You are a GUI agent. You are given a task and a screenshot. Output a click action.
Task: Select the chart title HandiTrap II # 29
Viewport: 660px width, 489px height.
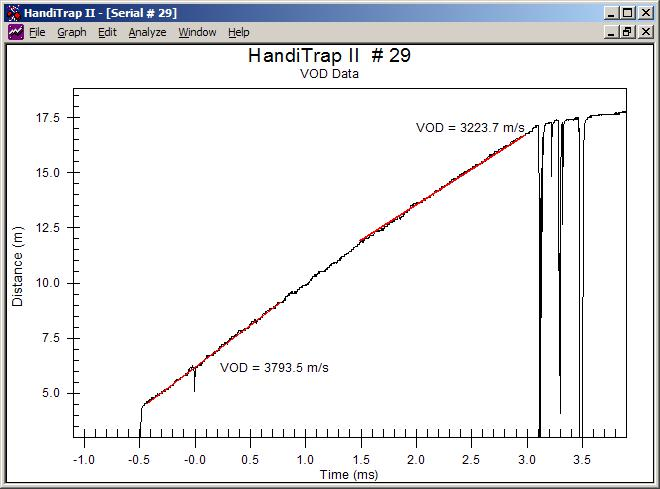(x=329, y=56)
